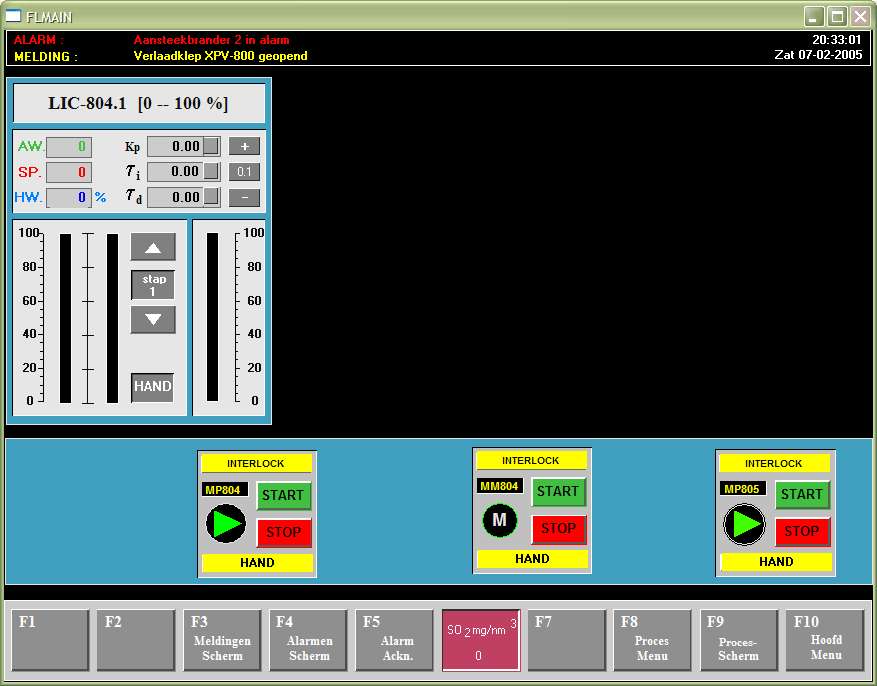Screen dimensions: 877x686
Task: Click the Kp value selector button
Action: click(x=212, y=146)
